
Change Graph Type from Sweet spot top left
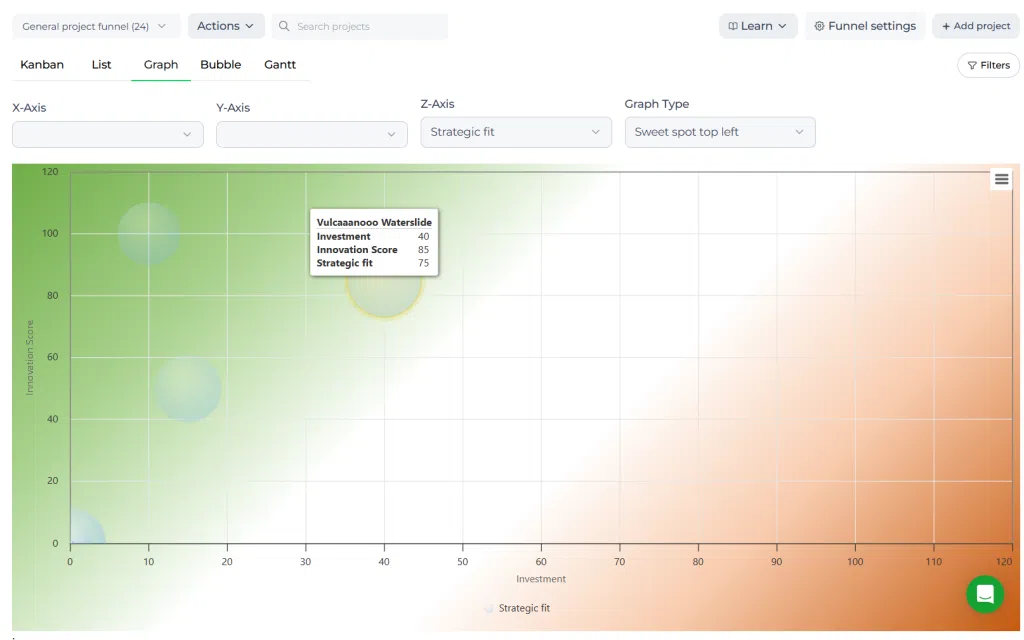click(720, 132)
